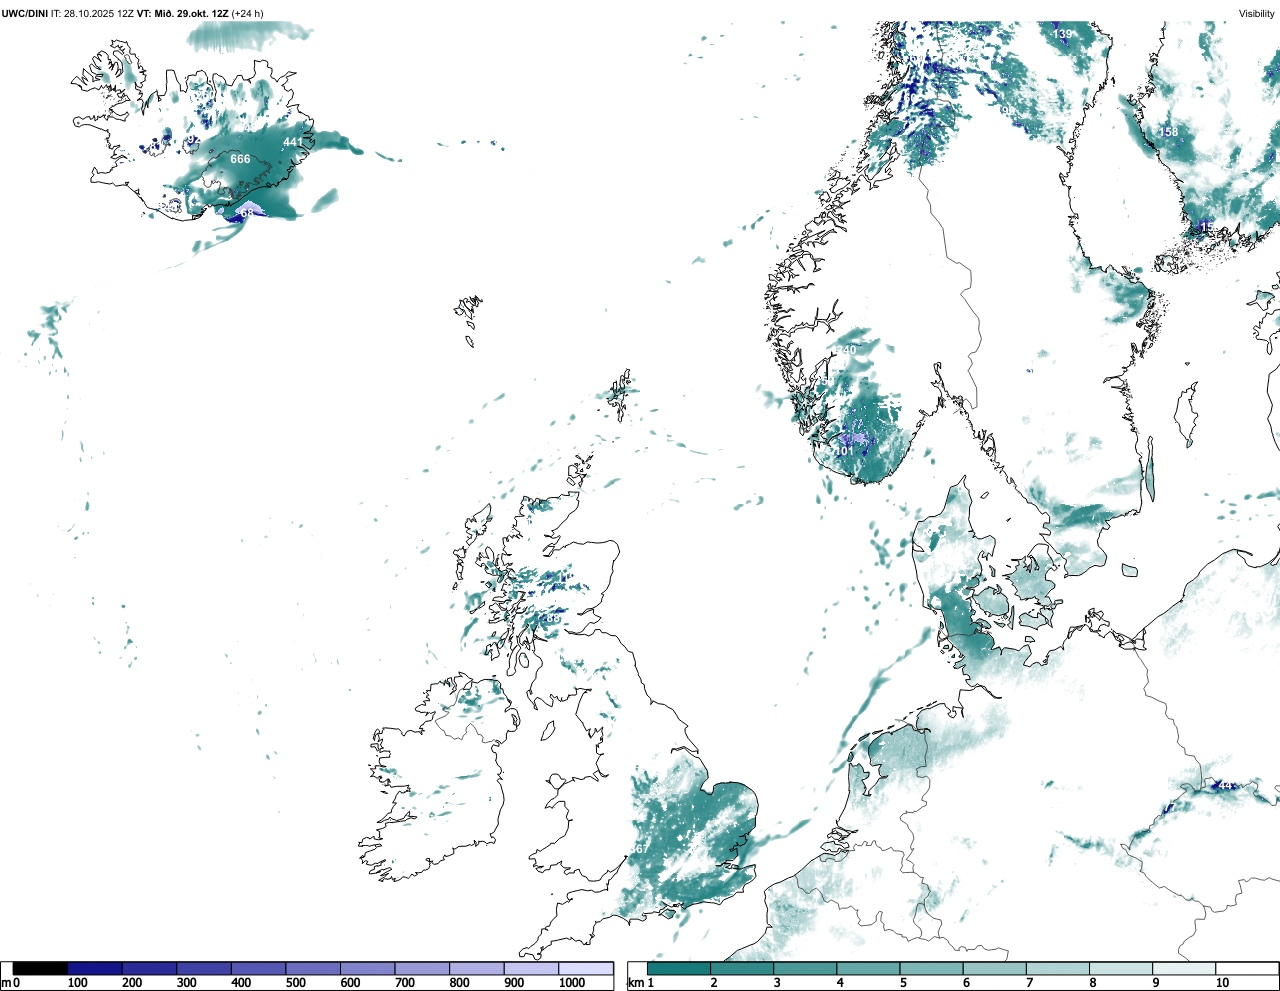Click the "Visibility" title at top right
Screen dimensions: 1280x991
[1256, 13]
